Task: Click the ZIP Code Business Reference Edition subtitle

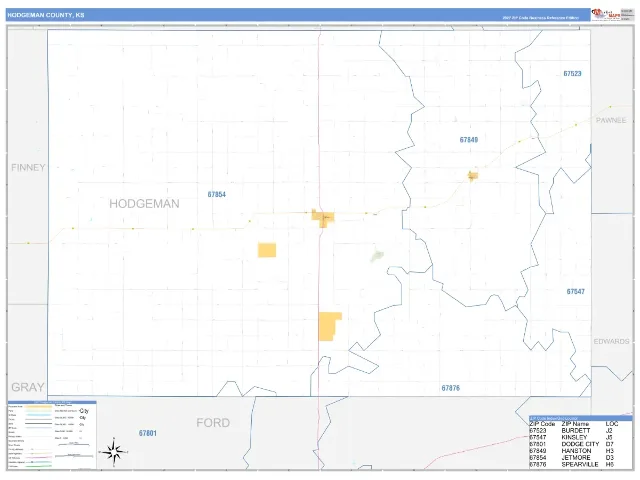Action: [540, 18]
